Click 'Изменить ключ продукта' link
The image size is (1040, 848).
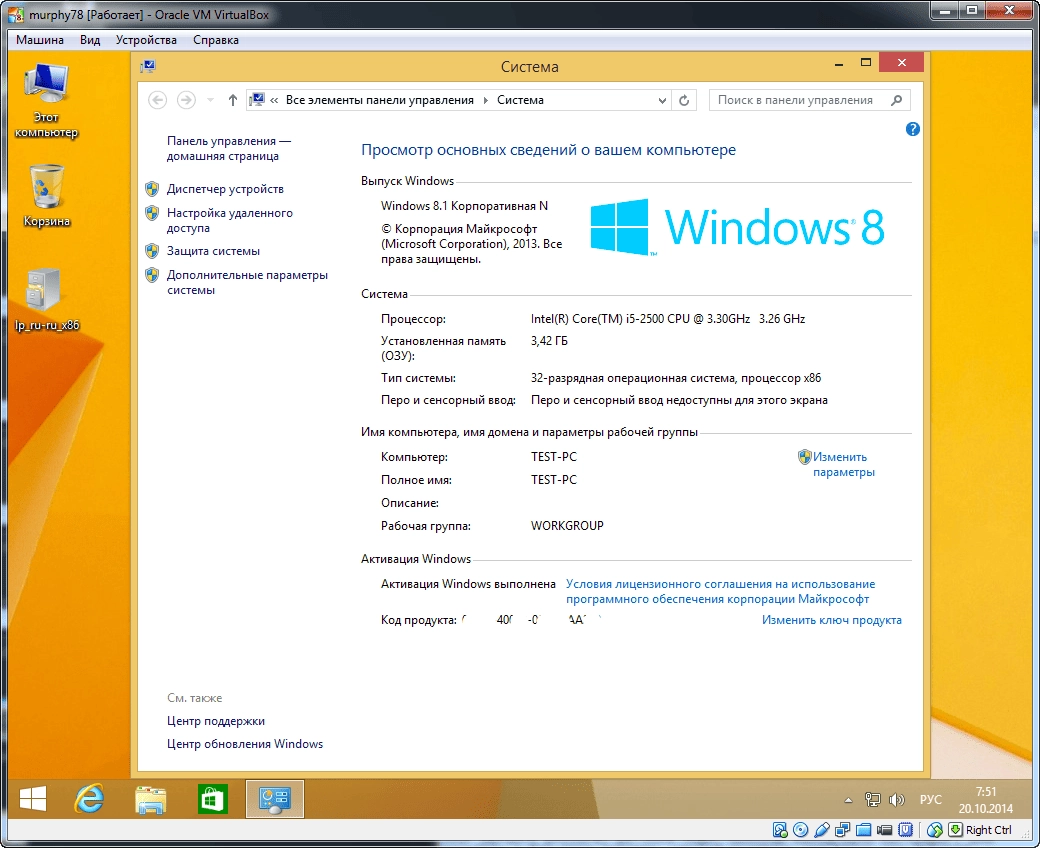[832, 620]
